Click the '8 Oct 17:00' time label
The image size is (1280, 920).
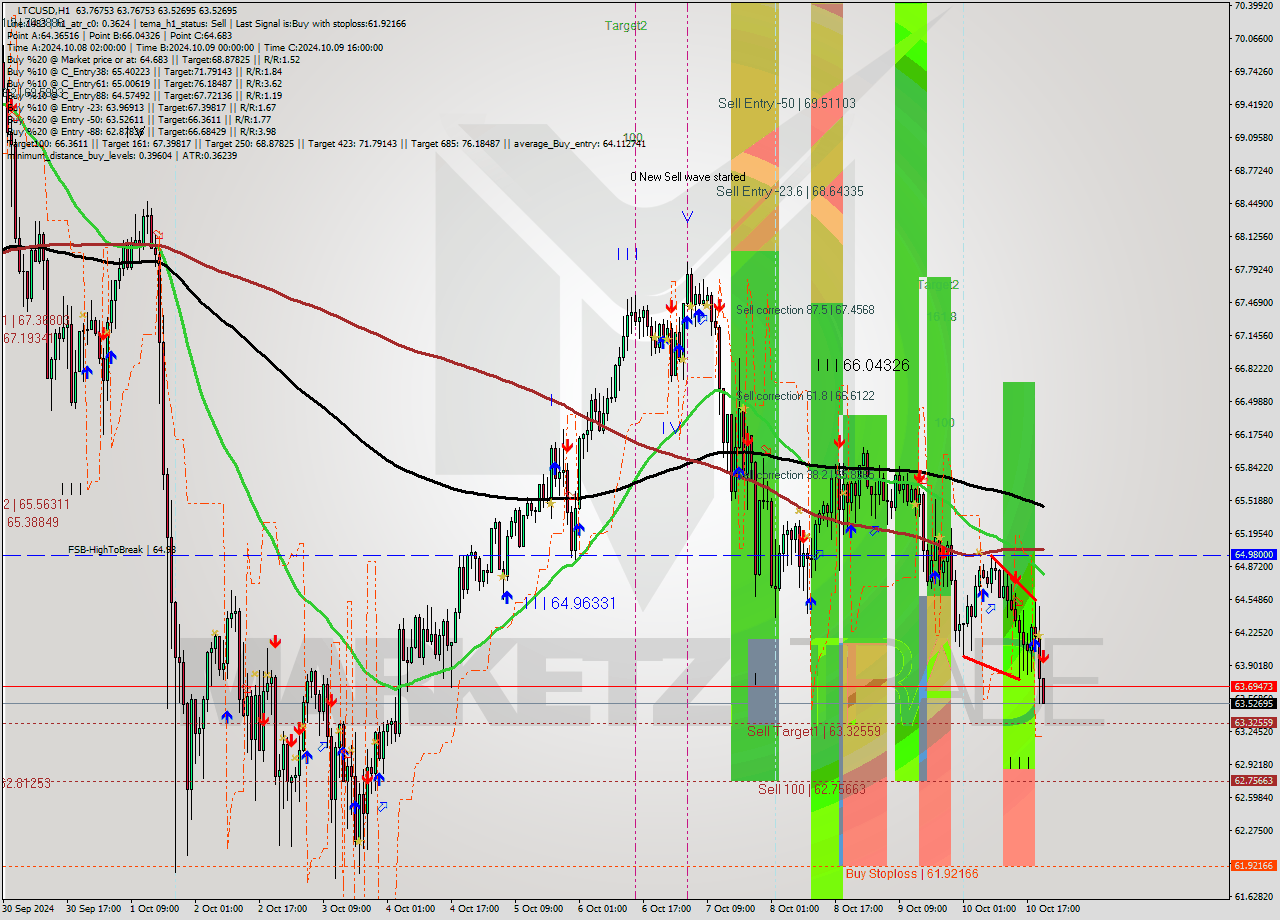[x=858, y=908]
